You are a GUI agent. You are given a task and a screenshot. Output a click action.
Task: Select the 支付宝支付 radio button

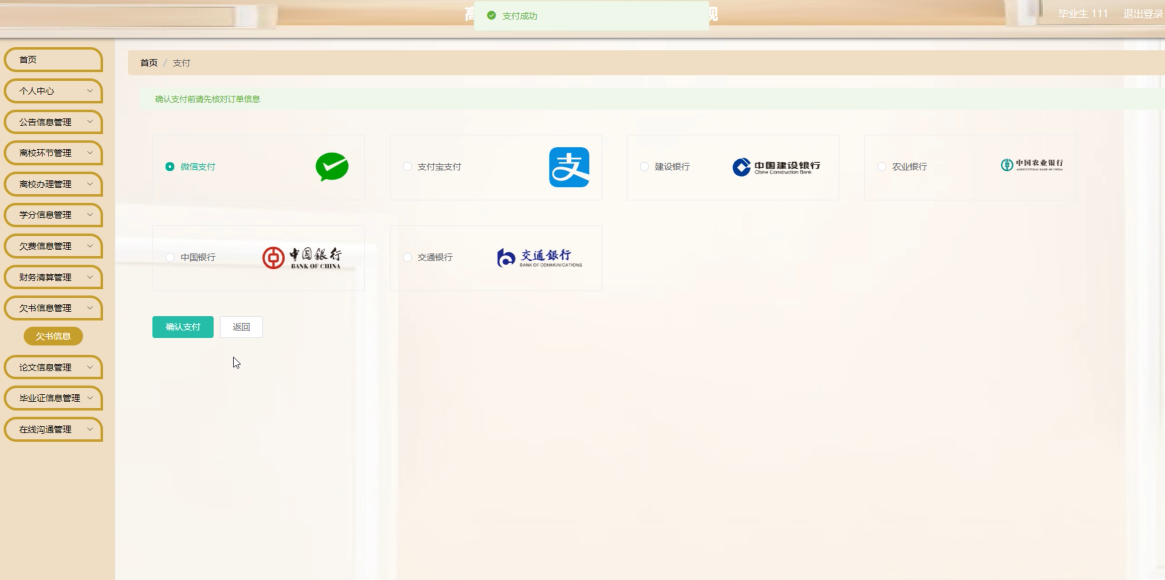click(407, 167)
